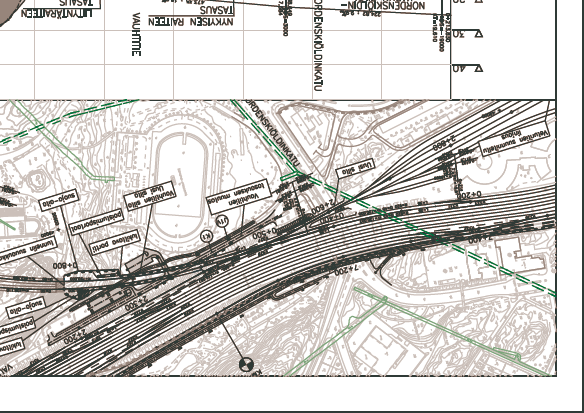Select the circled J14 marker beside K1
Viewport: 584px width, 413px height.
point(222,222)
